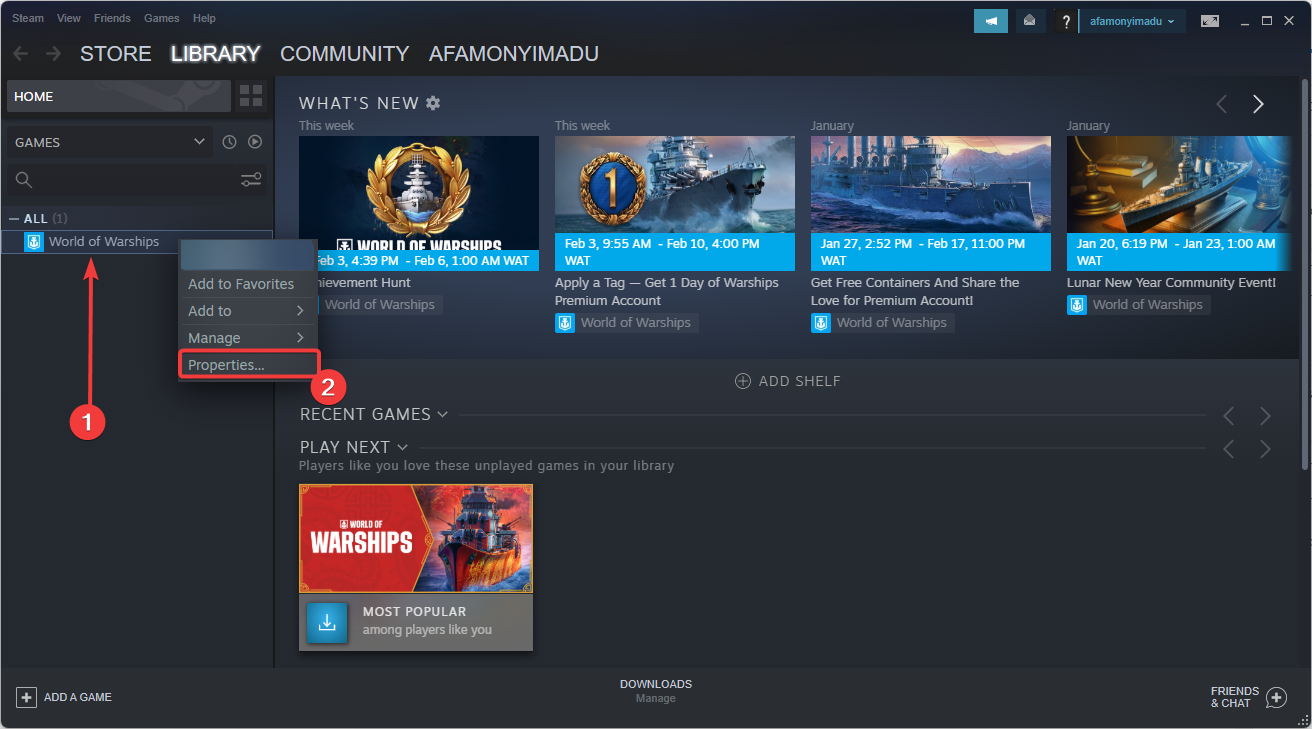Go to the LIBRARY tab
The image size is (1312, 729).
[216, 54]
